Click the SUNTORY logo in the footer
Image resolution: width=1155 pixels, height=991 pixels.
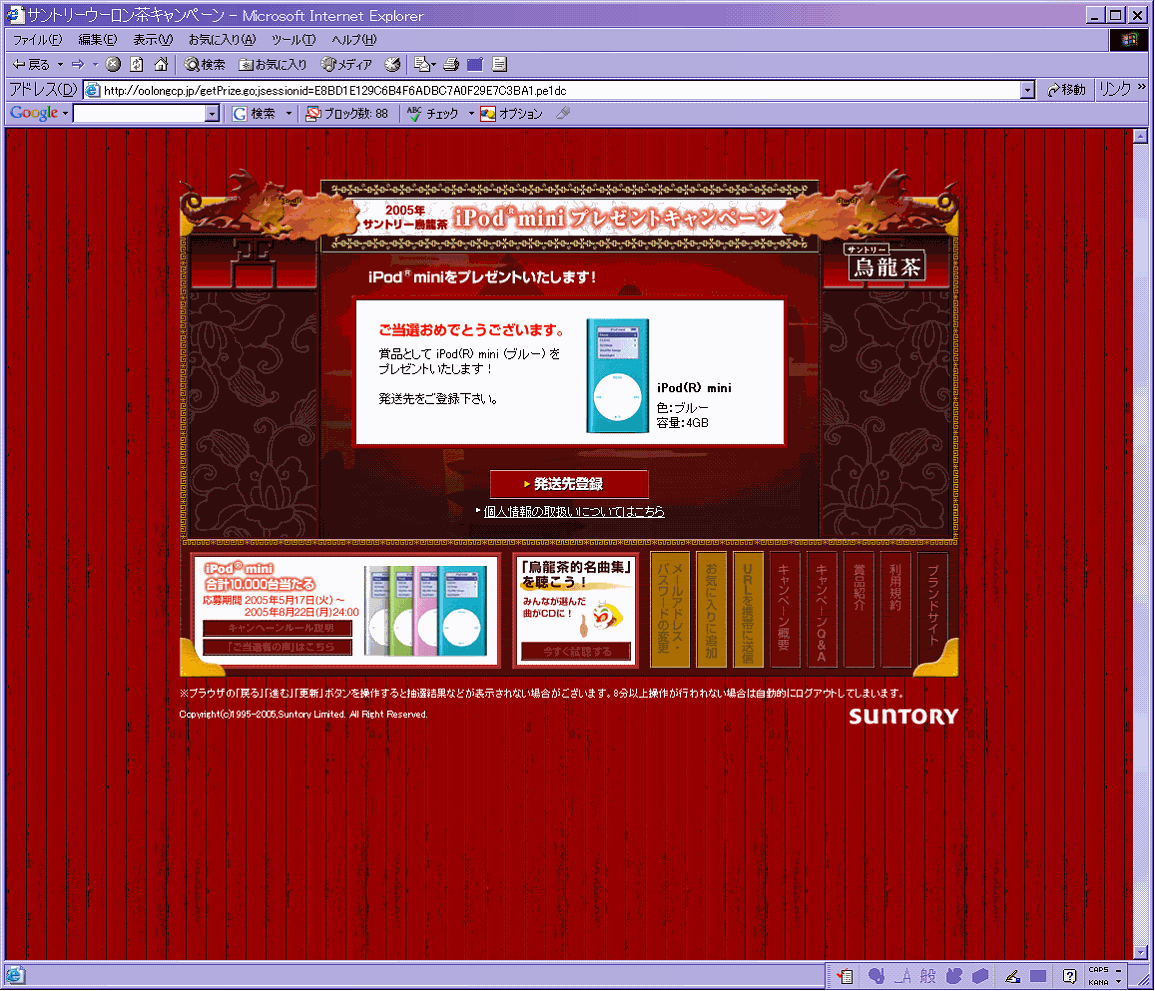[x=903, y=716]
